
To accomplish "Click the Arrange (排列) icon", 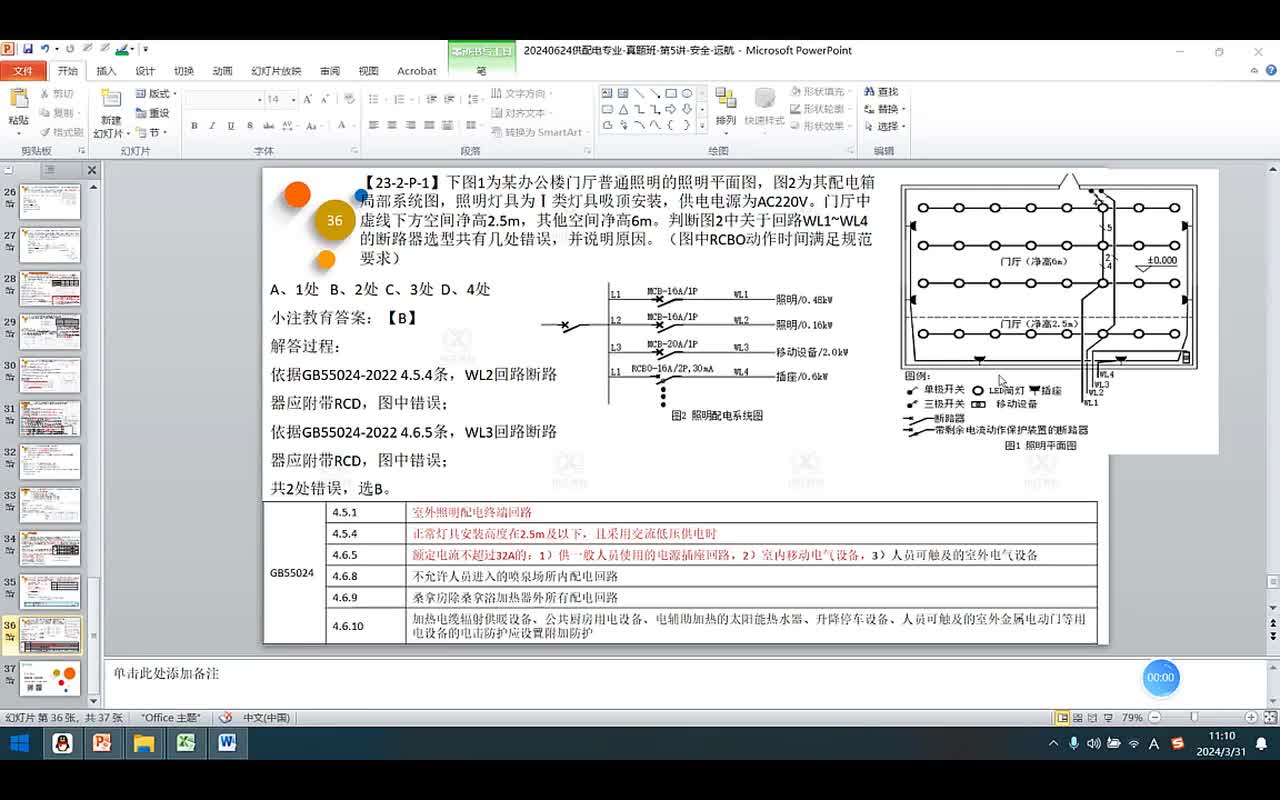I will pyautogui.click(x=725, y=105).
